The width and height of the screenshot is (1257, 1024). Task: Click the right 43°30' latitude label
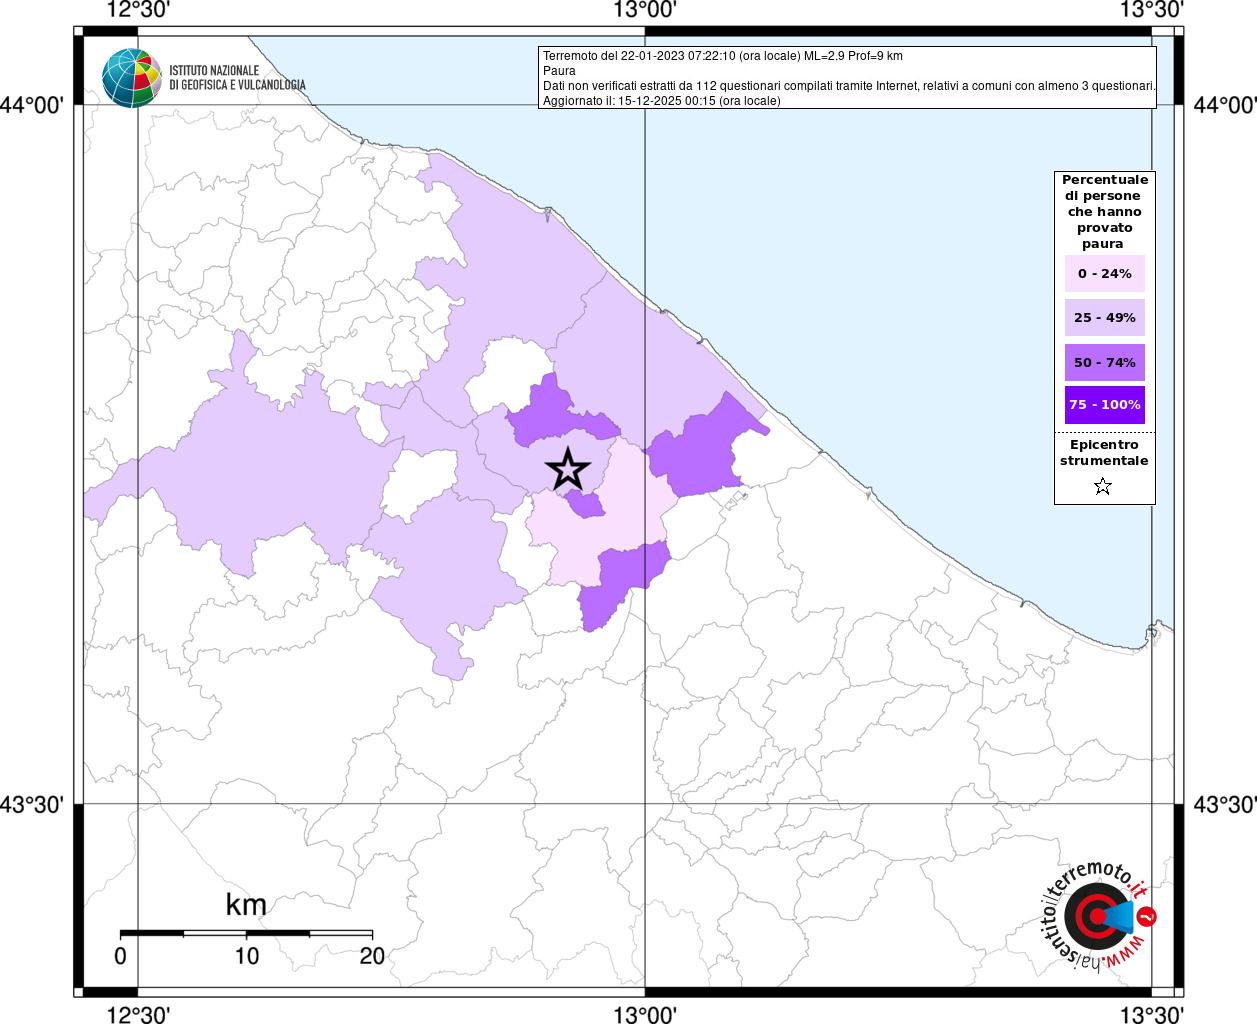pyautogui.click(x=1224, y=805)
